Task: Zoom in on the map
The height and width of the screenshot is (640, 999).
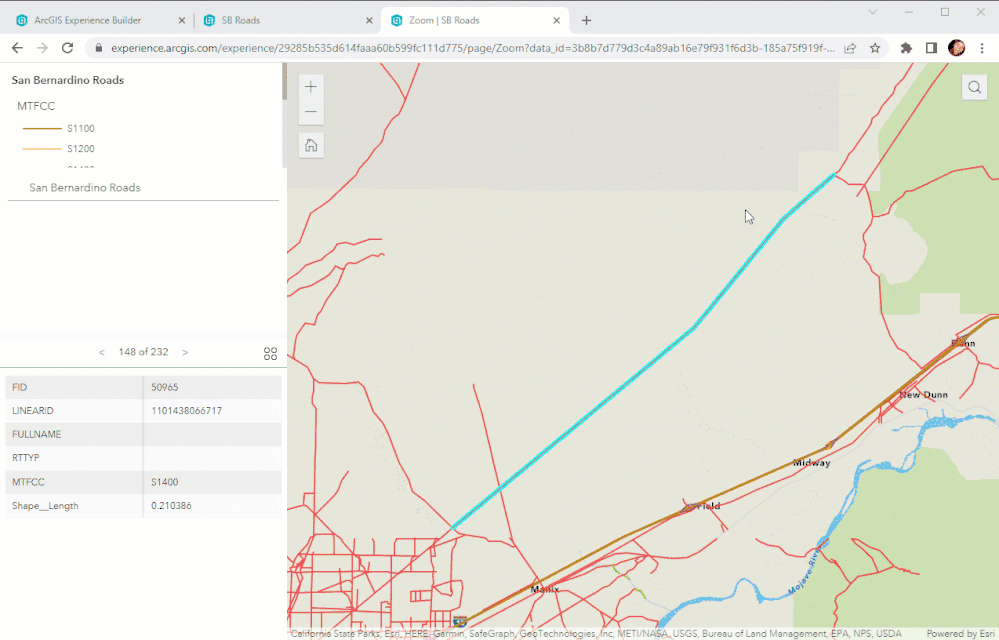Action: coord(311,87)
